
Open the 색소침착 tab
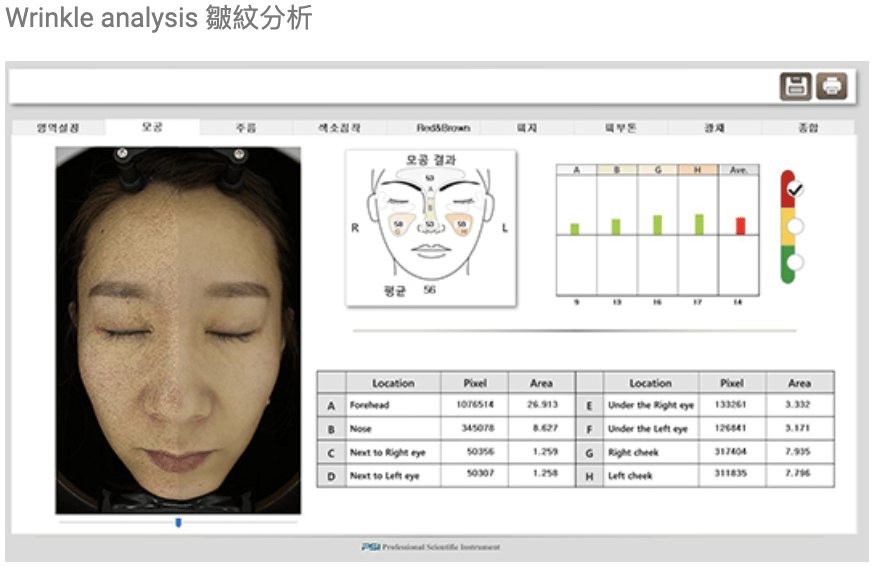(x=339, y=128)
